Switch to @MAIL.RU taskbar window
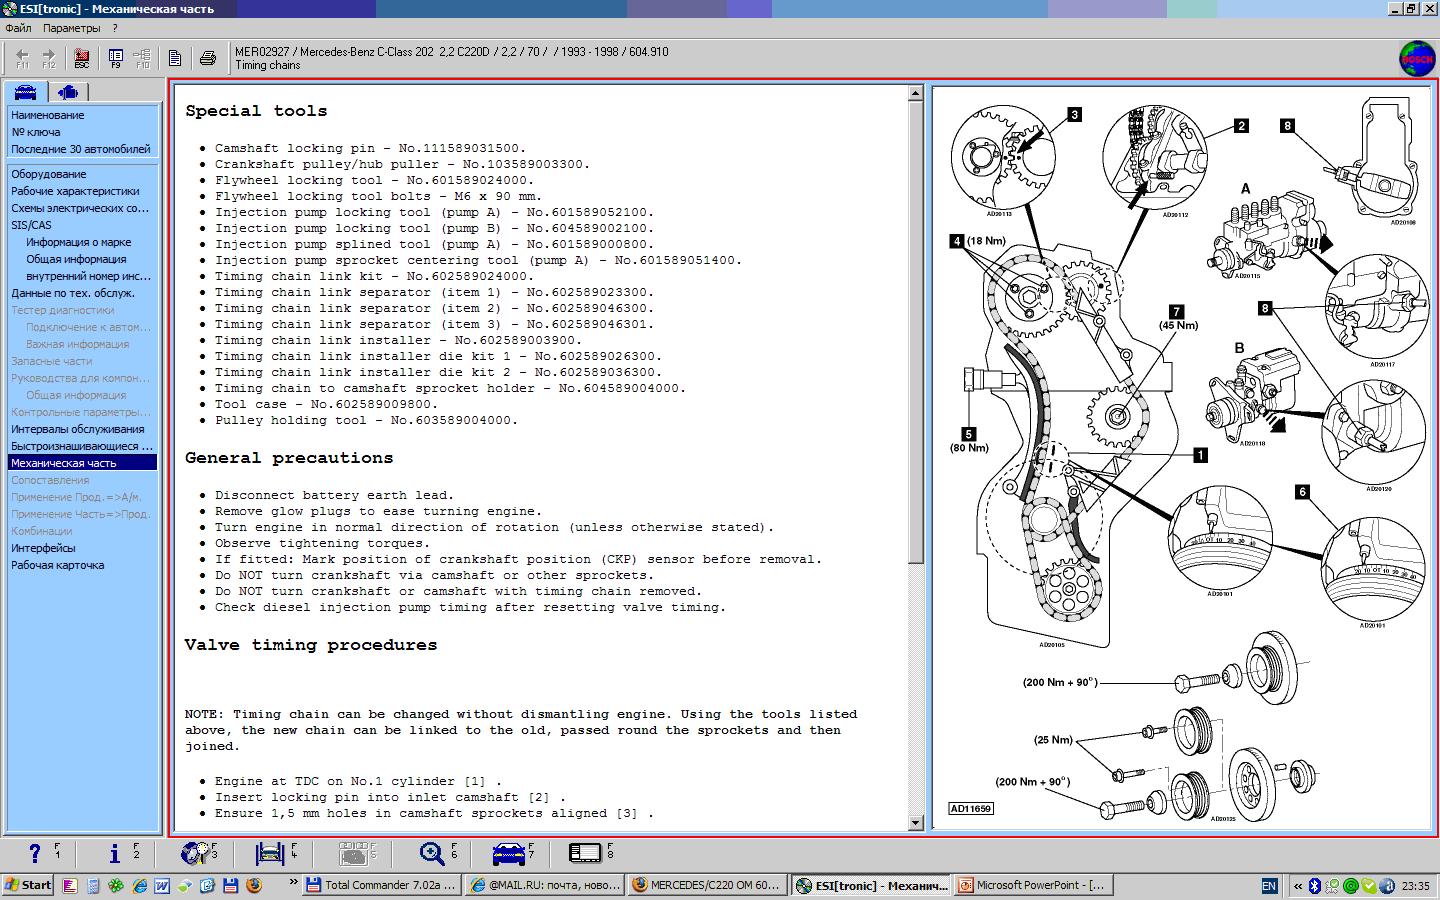The image size is (1440, 900). (x=545, y=885)
